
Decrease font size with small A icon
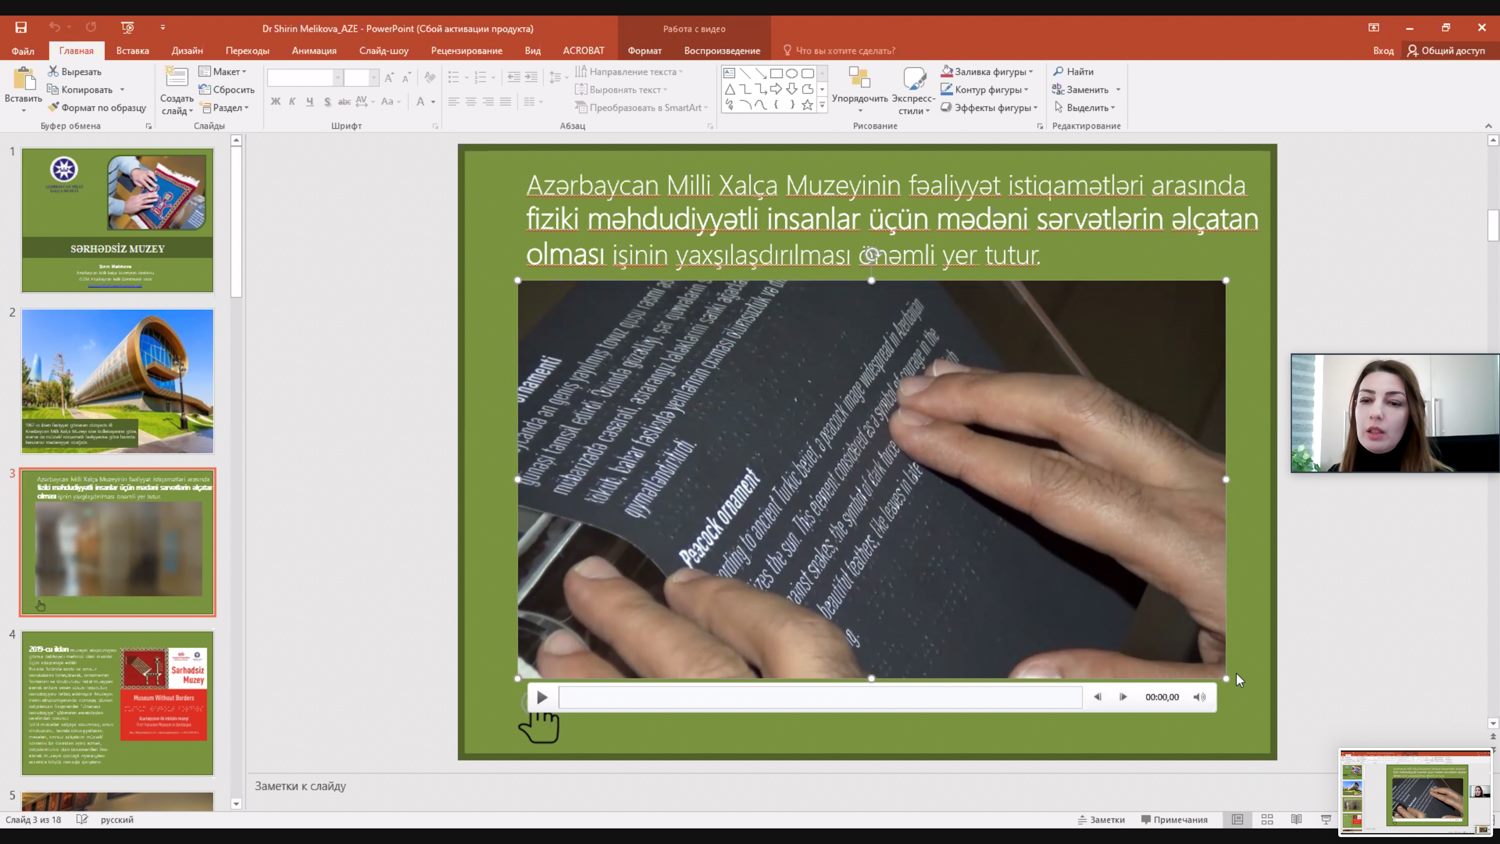pos(406,77)
